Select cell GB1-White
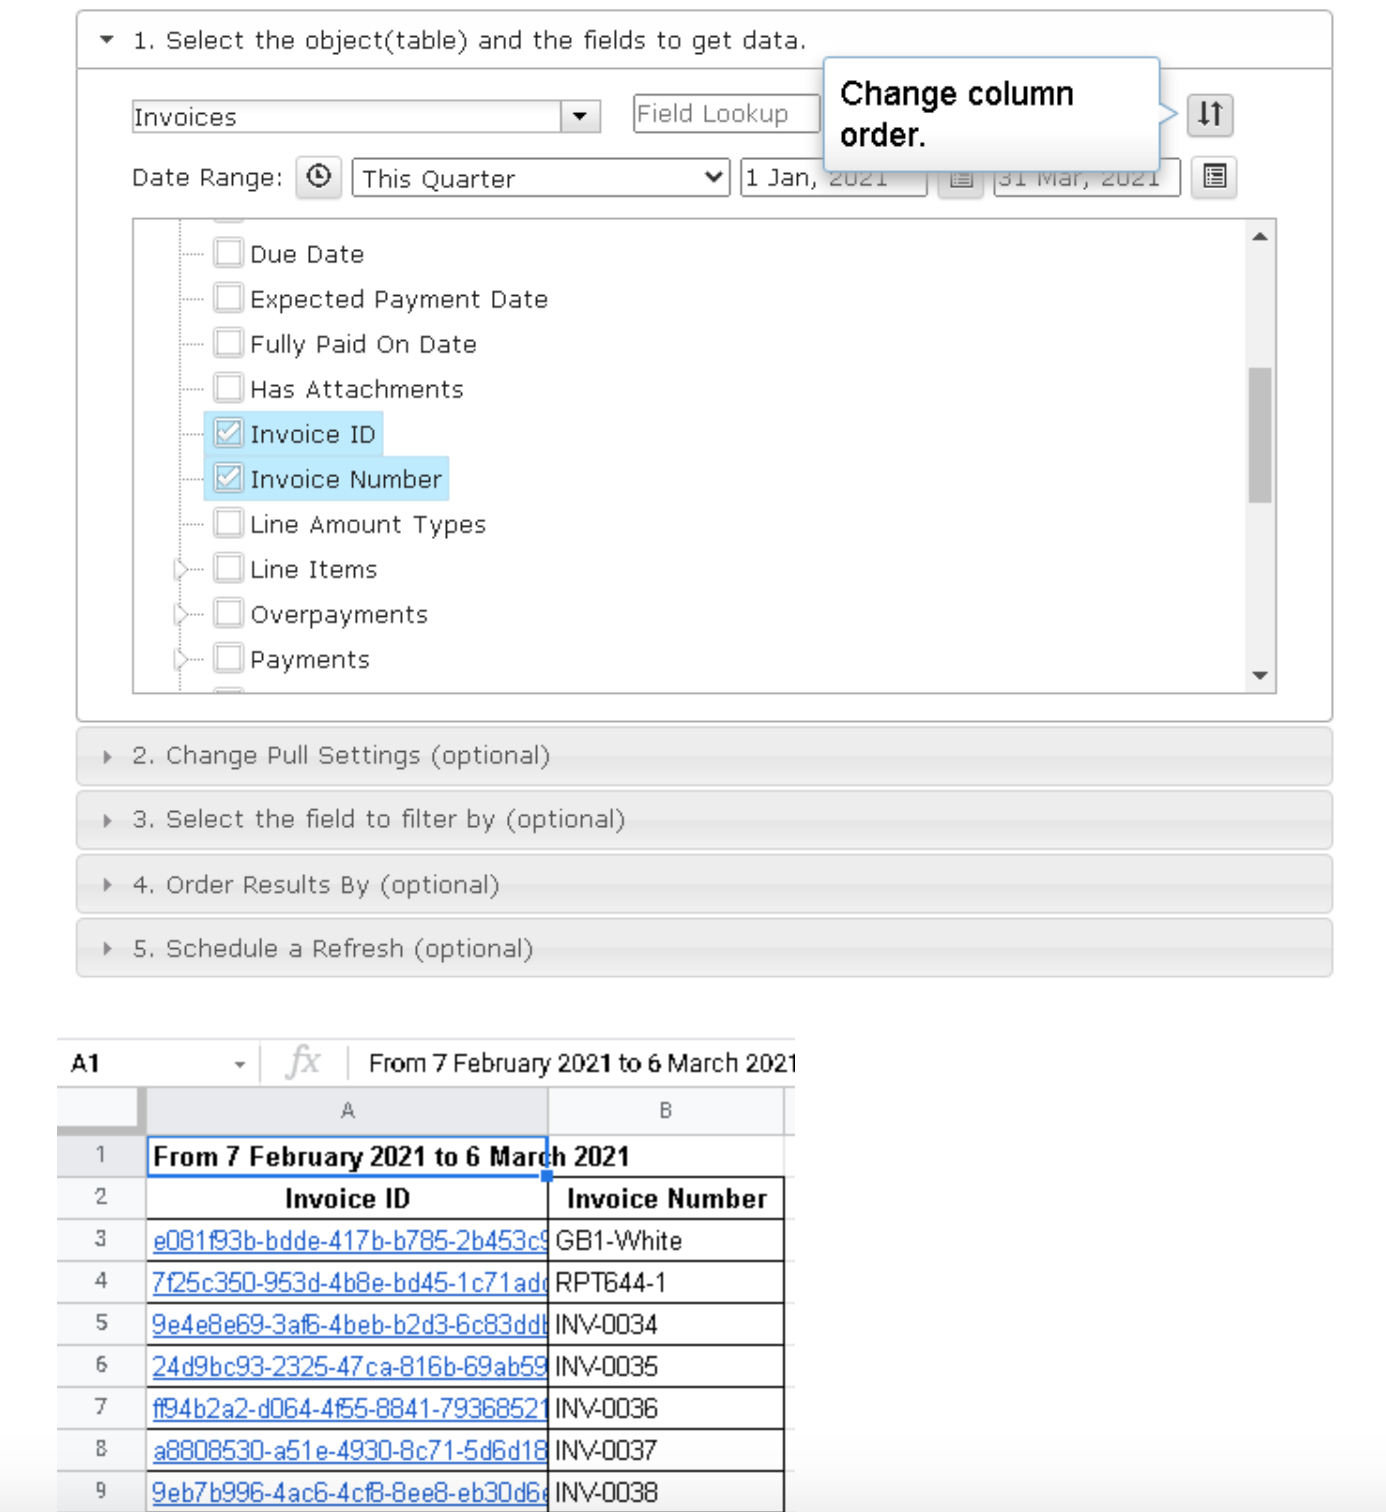Viewport: 1386px width, 1512px height. pos(666,1240)
